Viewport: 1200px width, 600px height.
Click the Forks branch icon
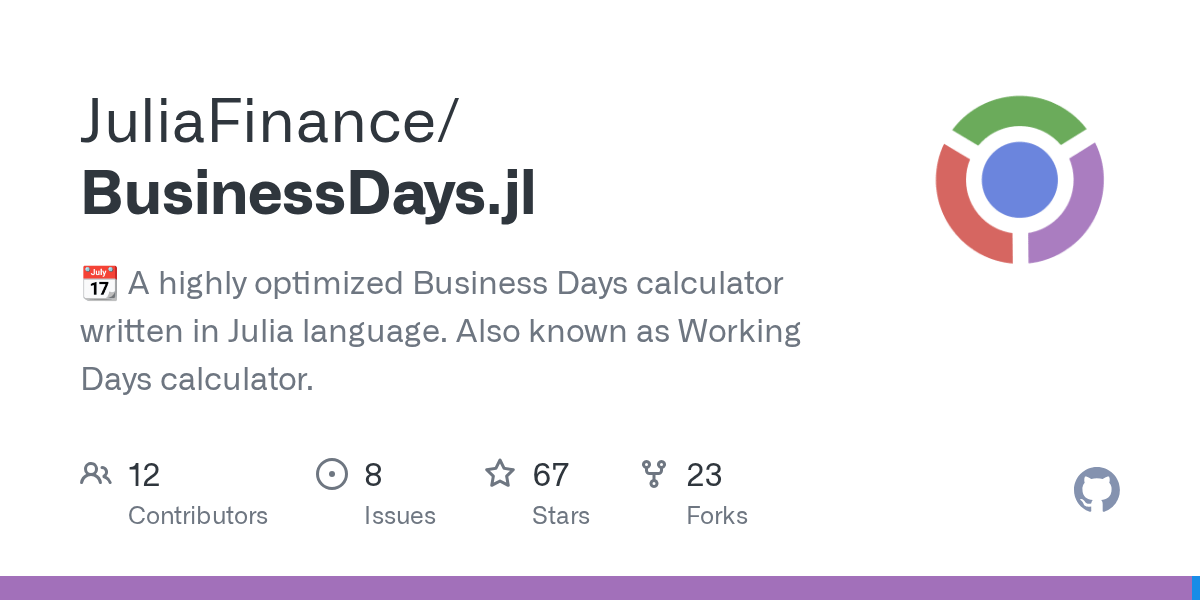pyautogui.click(x=654, y=474)
